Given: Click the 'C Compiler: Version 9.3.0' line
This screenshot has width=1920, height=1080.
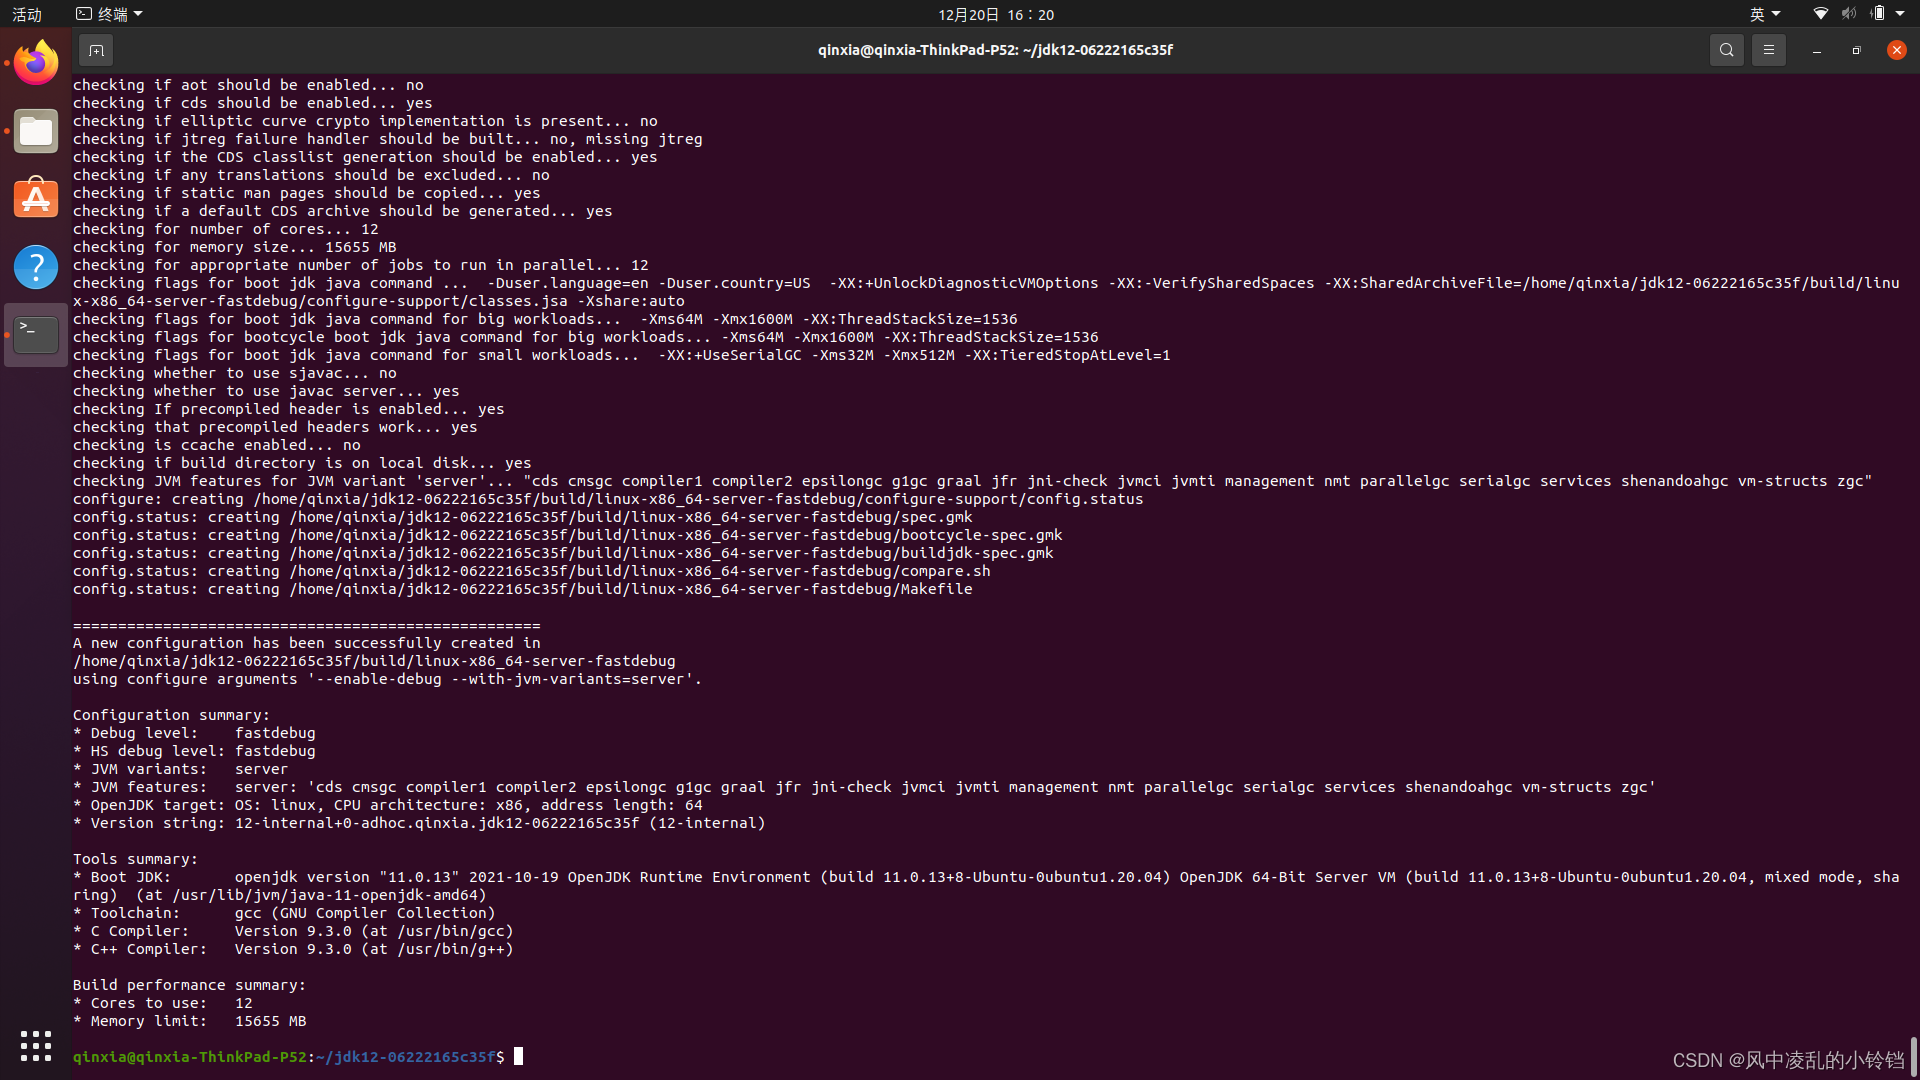Looking at the screenshot, I should pos(293,931).
